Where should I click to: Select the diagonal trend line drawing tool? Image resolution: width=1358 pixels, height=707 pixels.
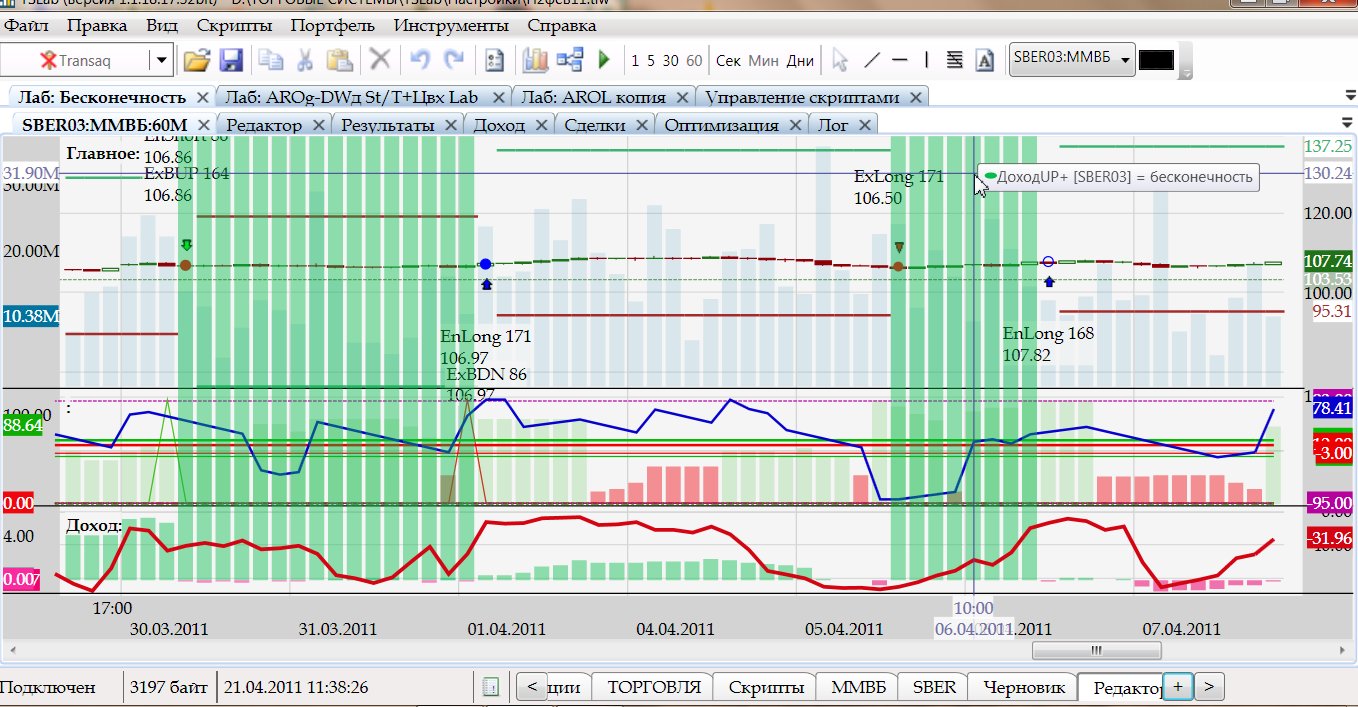(871, 60)
